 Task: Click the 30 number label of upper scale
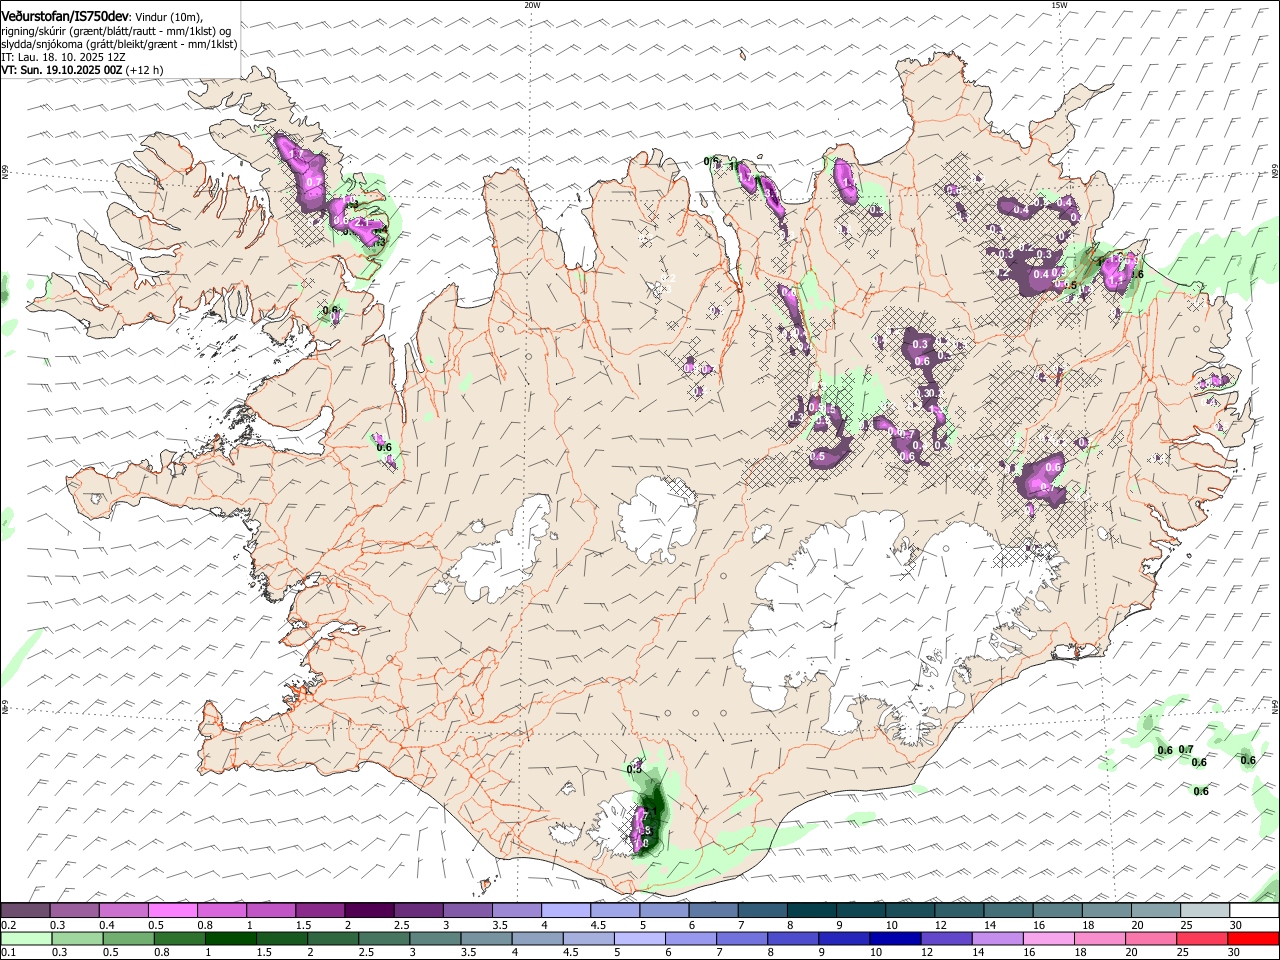pyautogui.click(x=1236, y=924)
